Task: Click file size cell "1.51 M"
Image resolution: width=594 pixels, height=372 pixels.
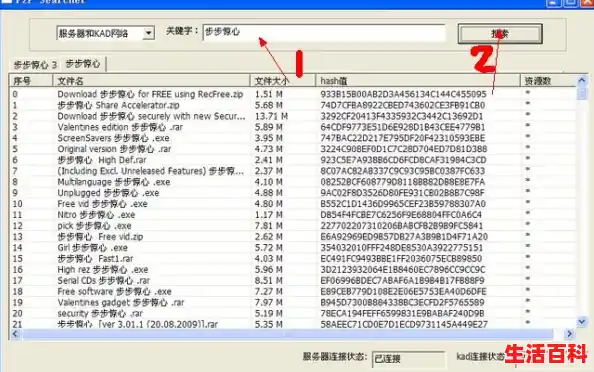Action: click(x=269, y=94)
